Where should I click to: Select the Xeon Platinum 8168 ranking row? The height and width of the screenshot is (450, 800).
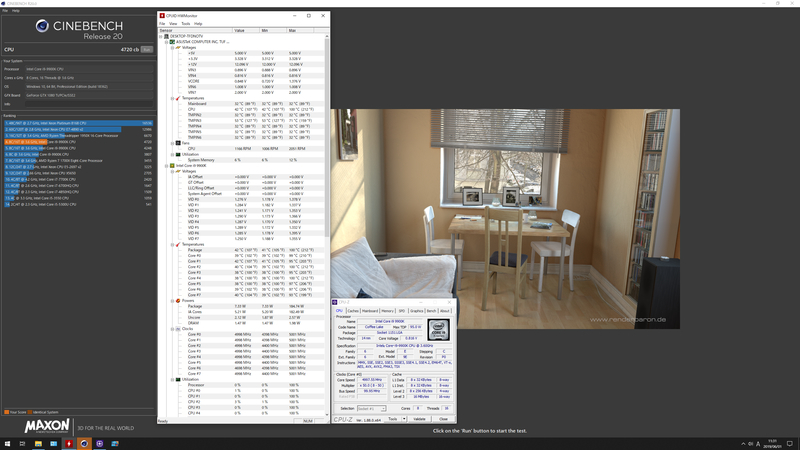coord(79,123)
